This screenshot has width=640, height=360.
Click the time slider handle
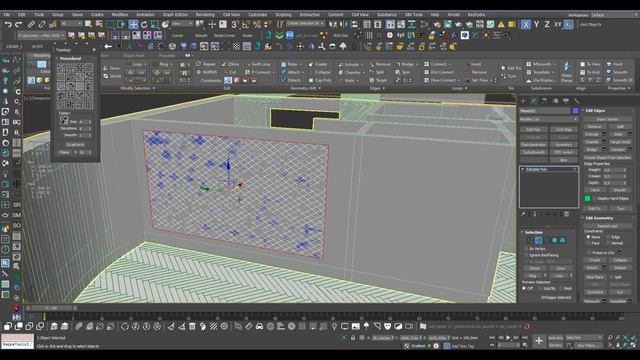pos(51,308)
